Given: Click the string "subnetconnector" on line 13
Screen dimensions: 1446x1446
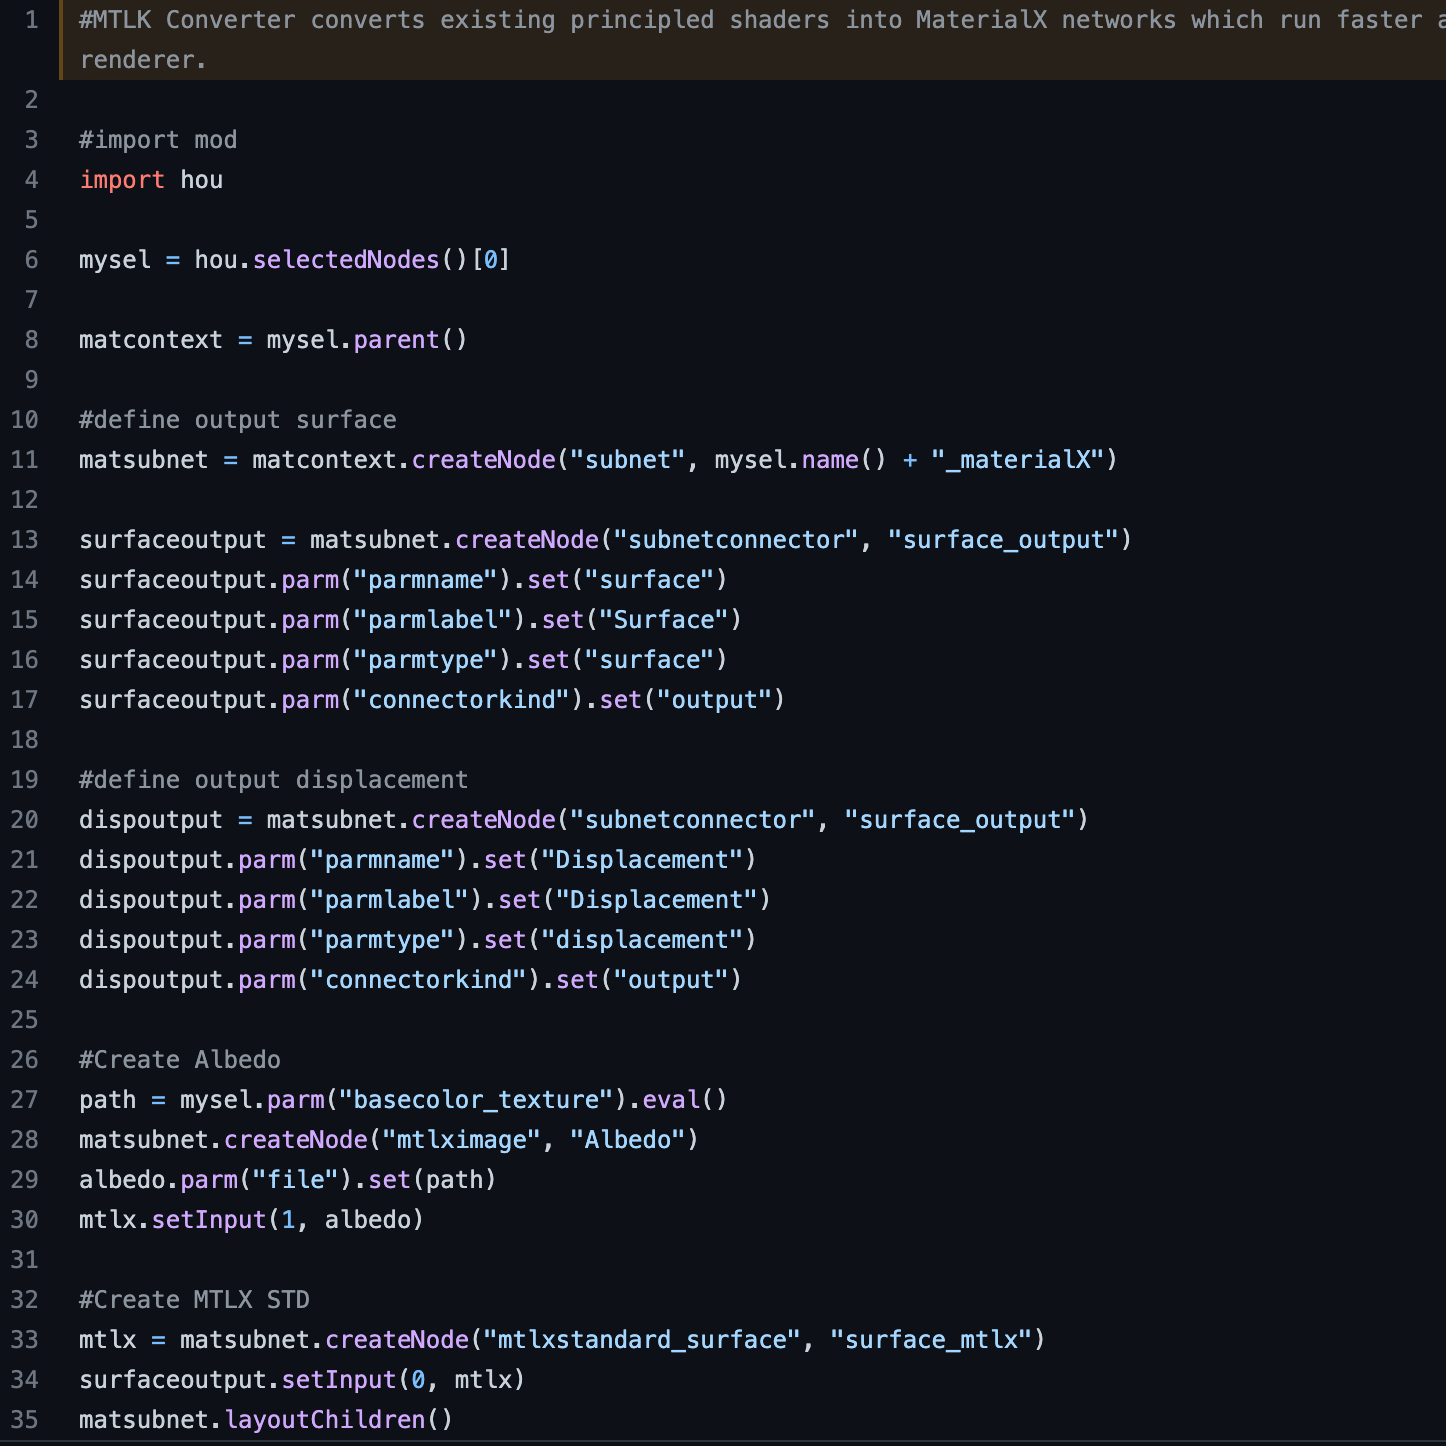Looking at the screenshot, I should pos(736,540).
